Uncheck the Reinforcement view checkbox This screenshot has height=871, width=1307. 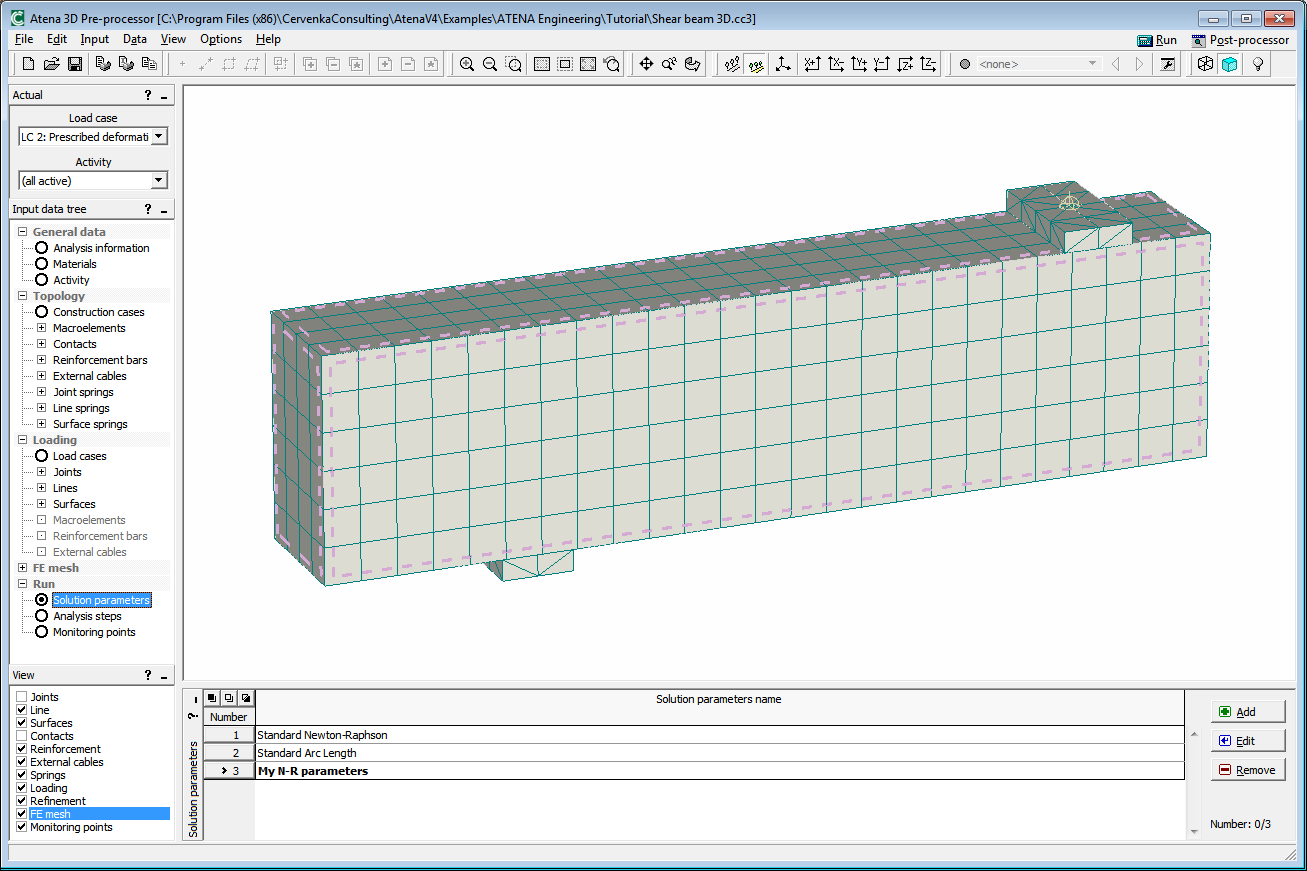click(22, 749)
